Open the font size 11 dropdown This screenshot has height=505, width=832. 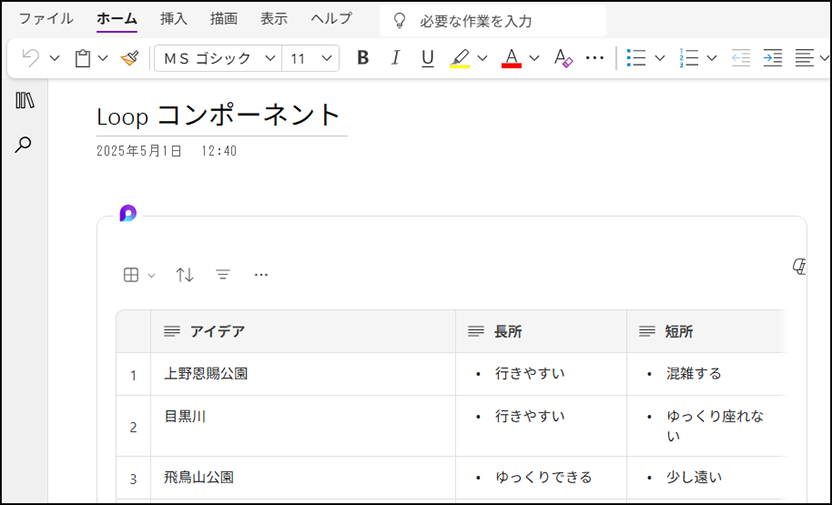[310, 58]
